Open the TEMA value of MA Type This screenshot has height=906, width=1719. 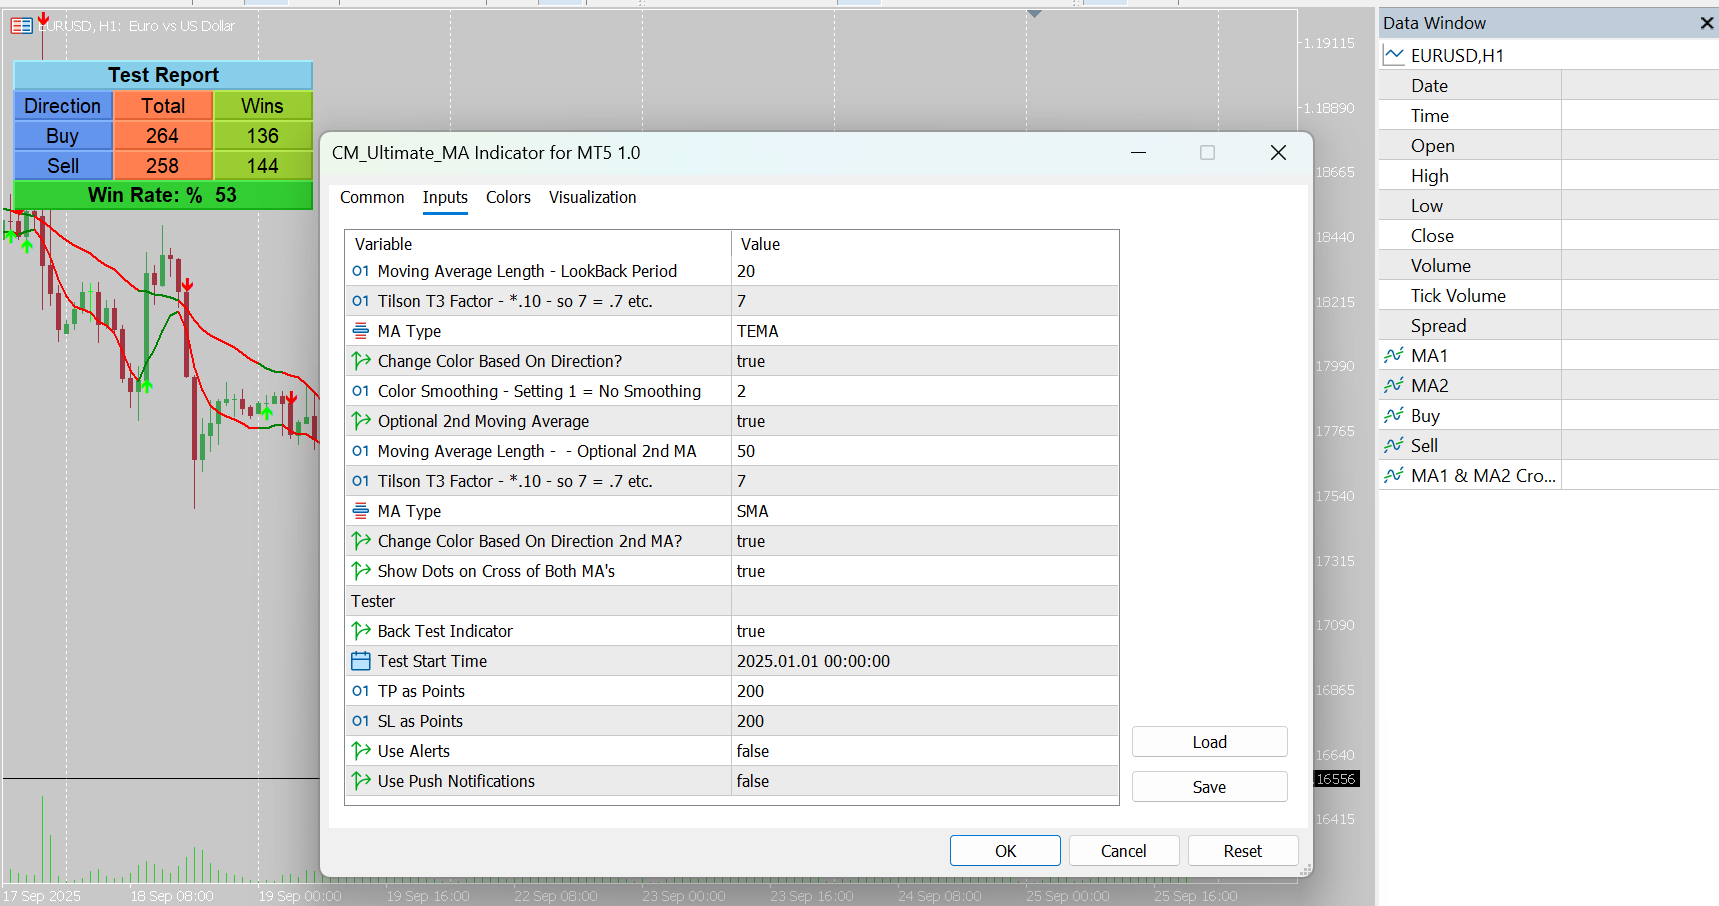point(925,331)
